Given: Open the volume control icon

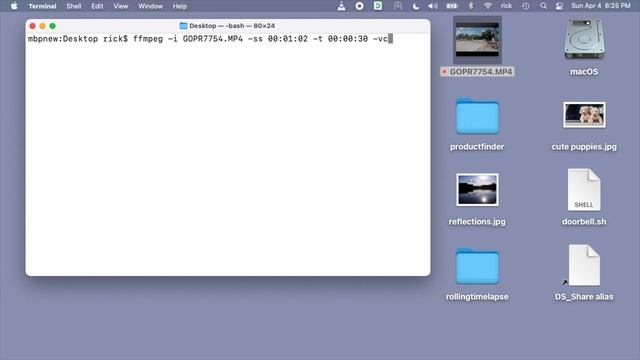Looking at the screenshot, I should 433,6.
